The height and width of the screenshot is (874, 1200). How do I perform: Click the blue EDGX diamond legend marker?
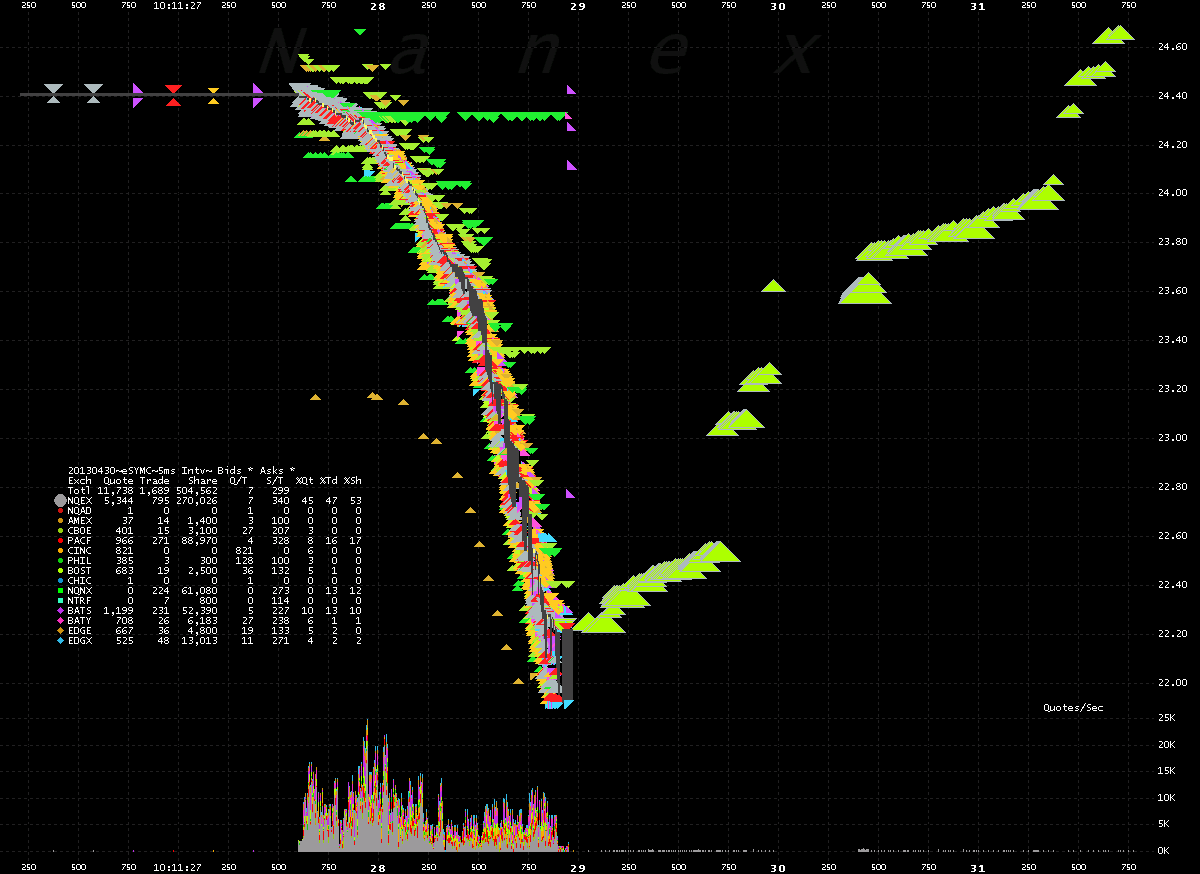[x=60, y=640]
